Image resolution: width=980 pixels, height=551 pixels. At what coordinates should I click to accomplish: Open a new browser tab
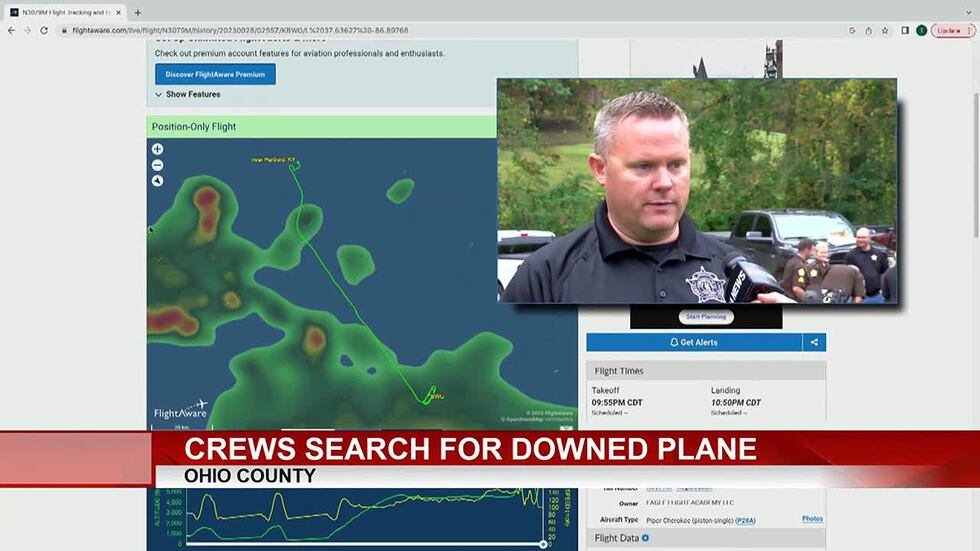click(137, 12)
